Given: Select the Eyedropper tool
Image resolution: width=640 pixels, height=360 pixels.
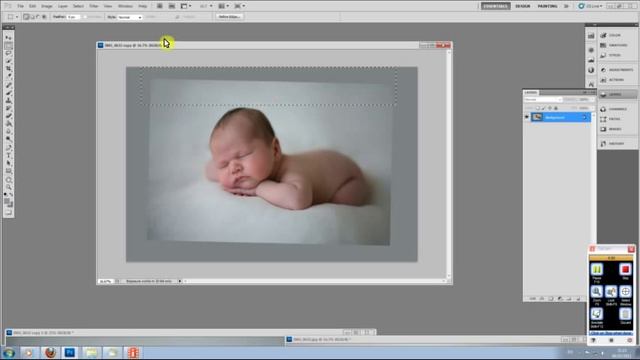Looking at the screenshot, I should tap(9, 77).
